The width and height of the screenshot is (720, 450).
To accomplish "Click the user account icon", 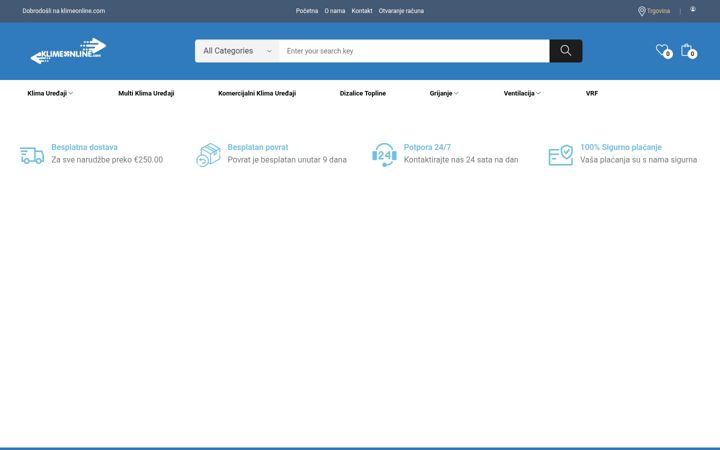I will tap(693, 9).
